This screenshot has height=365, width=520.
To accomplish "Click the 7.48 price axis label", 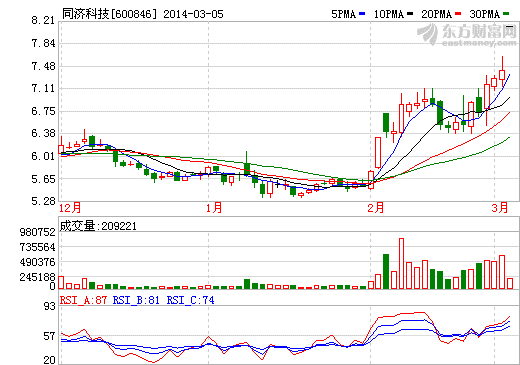I will (x=43, y=66).
